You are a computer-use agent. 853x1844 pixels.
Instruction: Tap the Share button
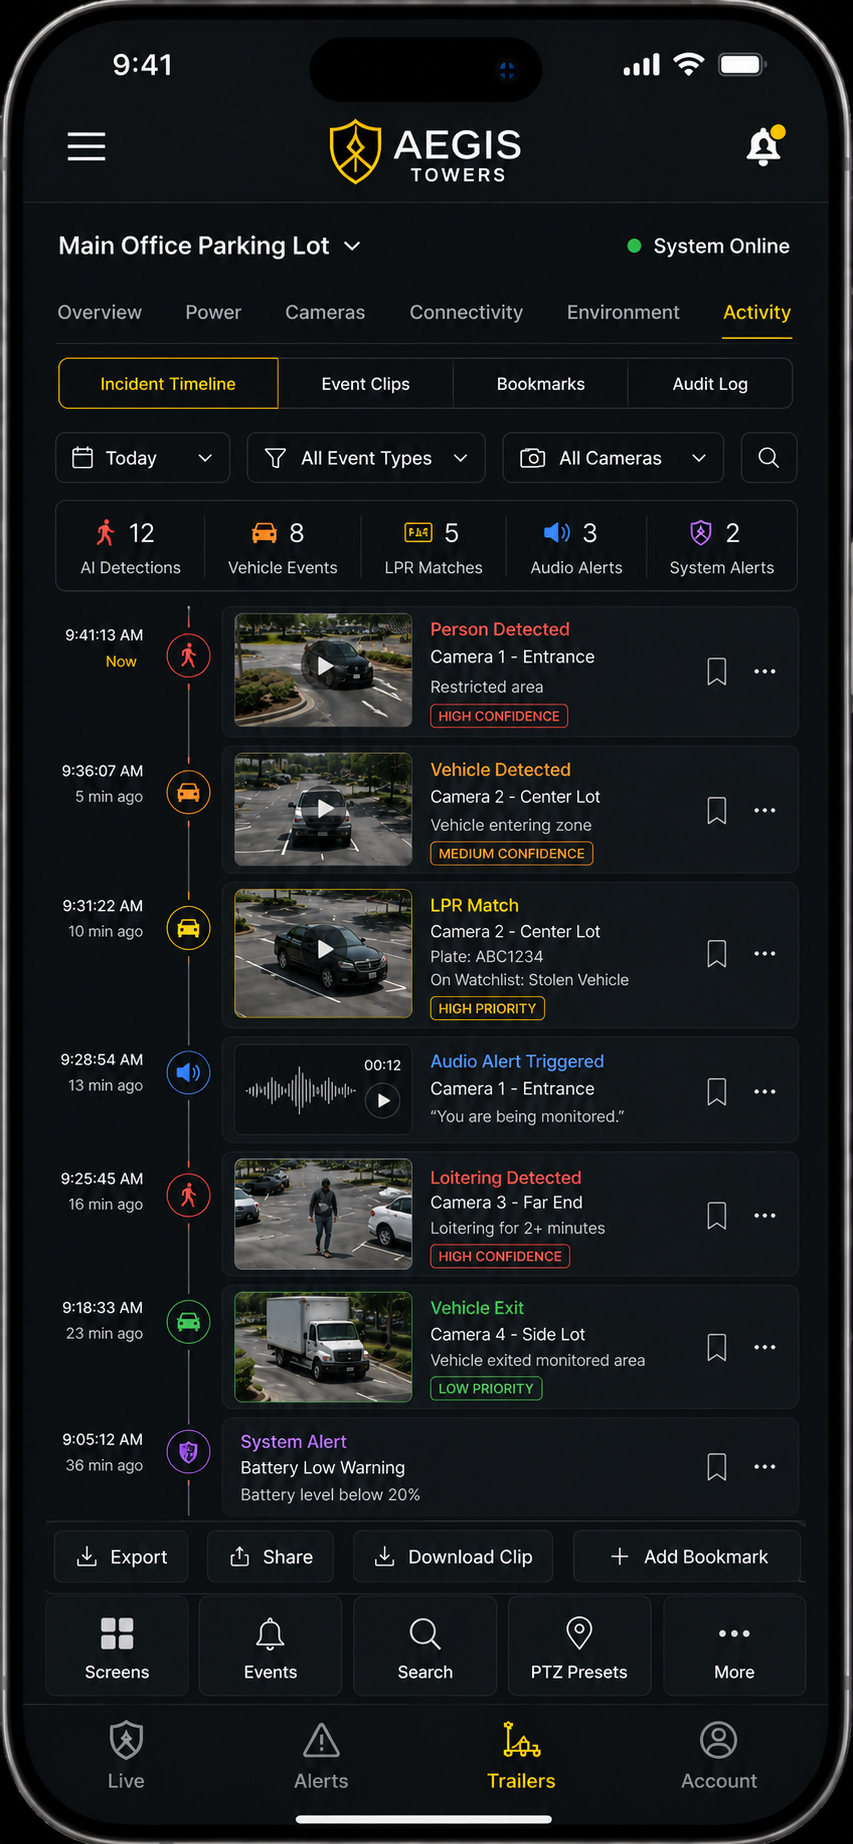point(270,1556)
